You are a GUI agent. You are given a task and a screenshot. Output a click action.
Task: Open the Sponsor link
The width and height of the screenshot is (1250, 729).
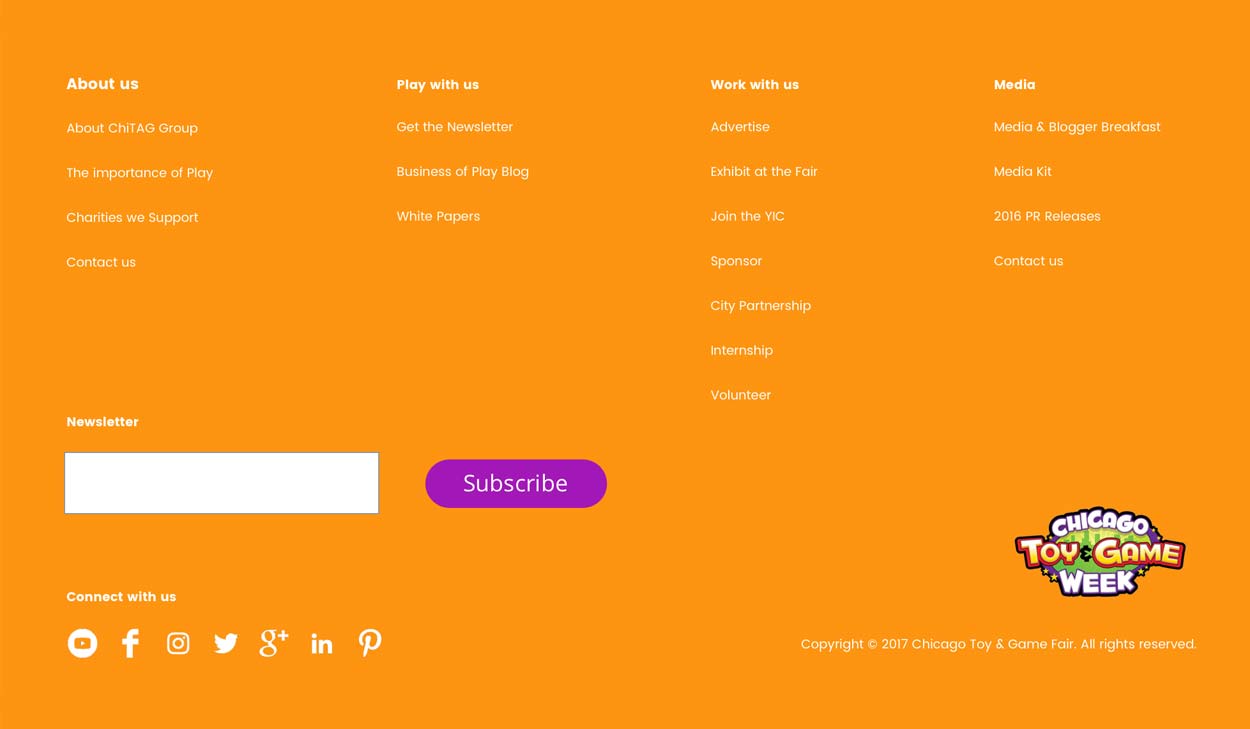pos(736,261)
